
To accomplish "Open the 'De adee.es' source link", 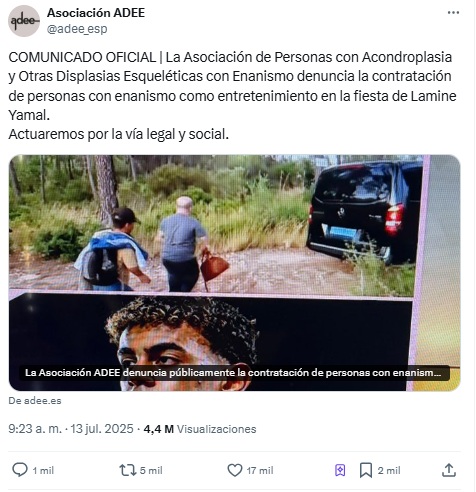I will 35,400.
